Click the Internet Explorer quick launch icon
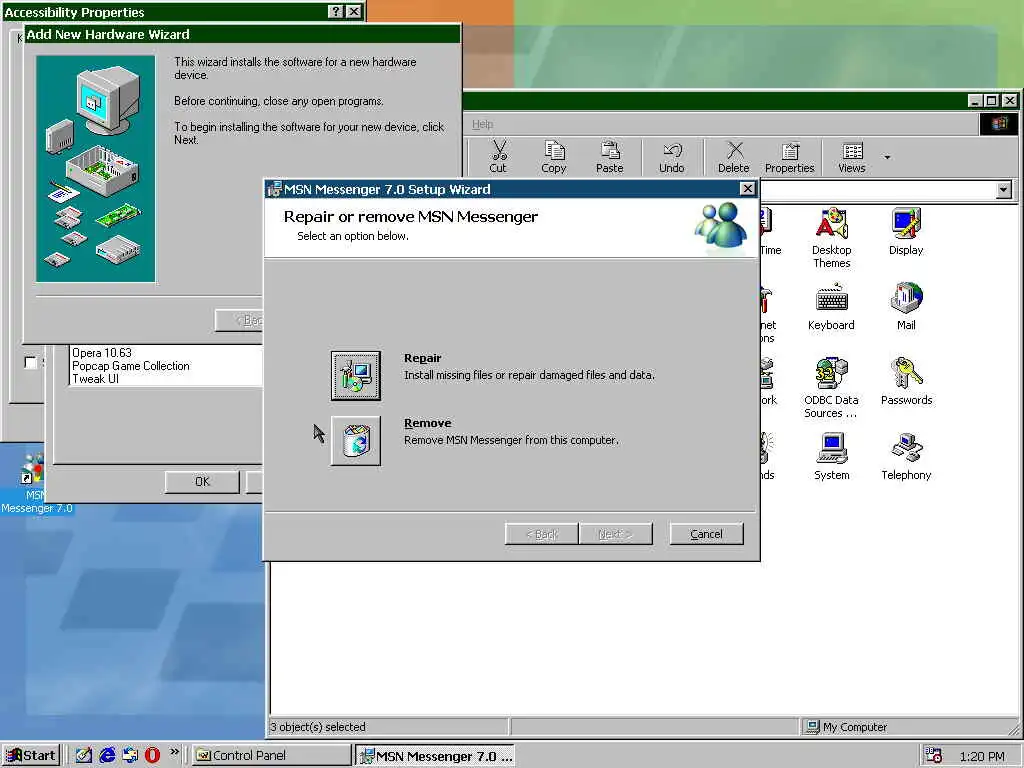Viewport: 1024px width, 768px height. [107, 755]
